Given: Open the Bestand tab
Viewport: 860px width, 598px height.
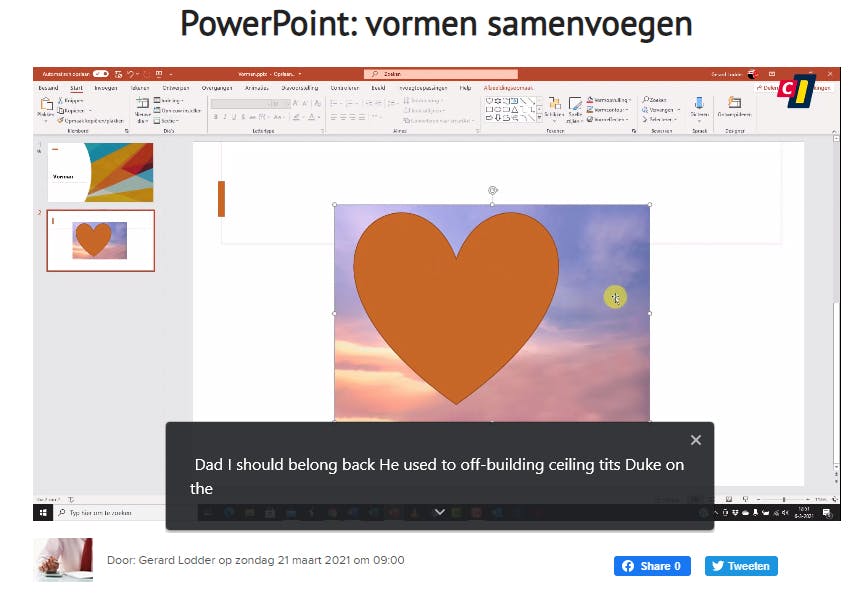Looking at the screenshot, I should (x=48, y=88).
